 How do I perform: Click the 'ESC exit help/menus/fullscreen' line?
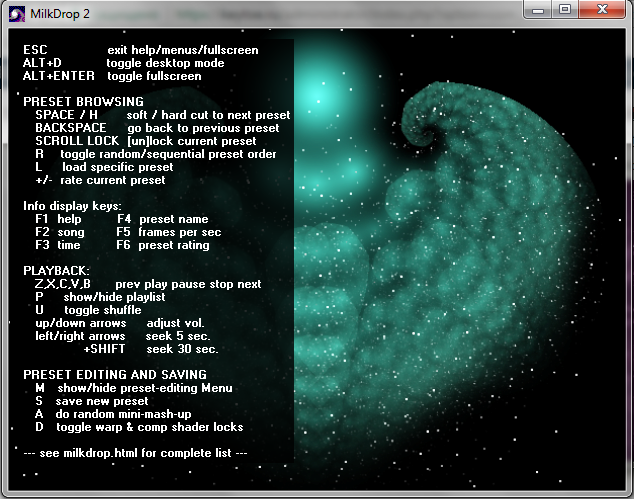140,50
